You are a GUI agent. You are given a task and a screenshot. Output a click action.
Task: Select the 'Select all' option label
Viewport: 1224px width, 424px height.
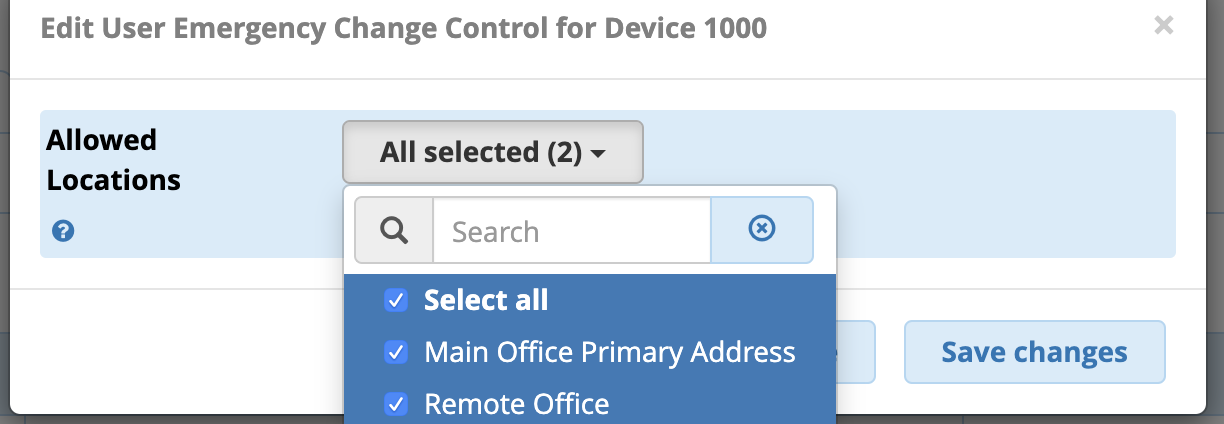(x=486, y=300)
